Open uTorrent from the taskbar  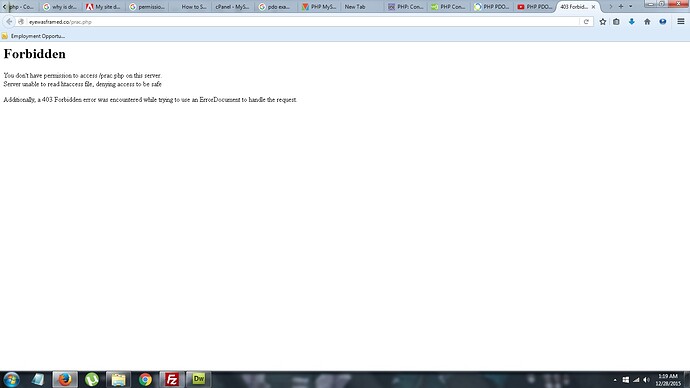(x=92, y=379)
